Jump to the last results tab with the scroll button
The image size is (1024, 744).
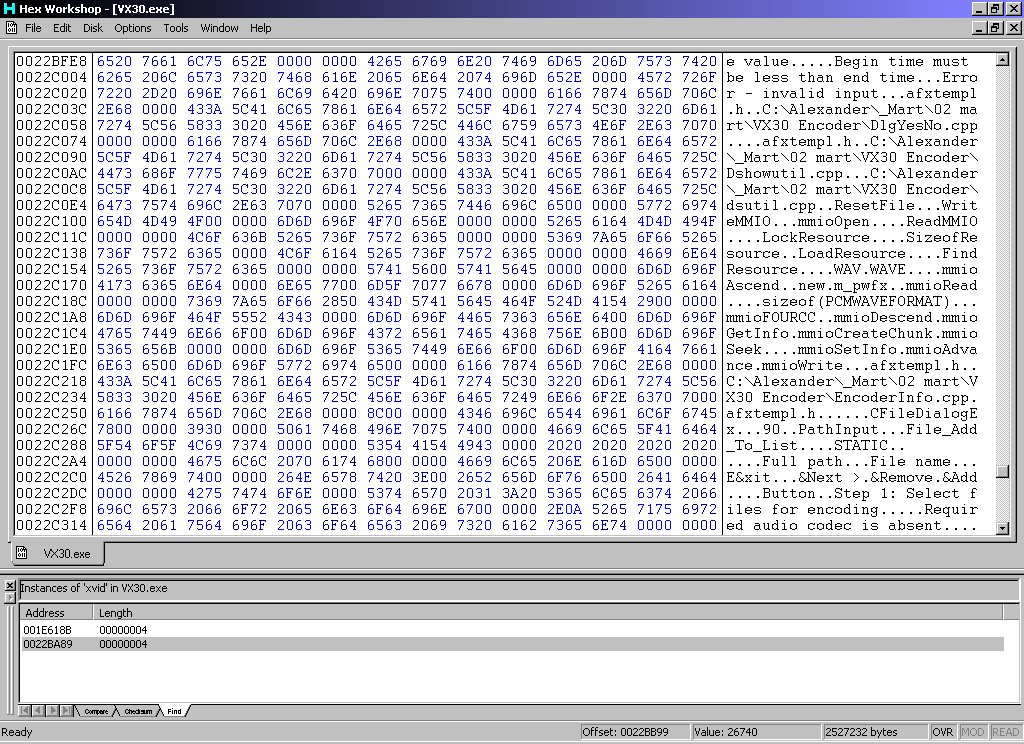[x=66, y=711]
